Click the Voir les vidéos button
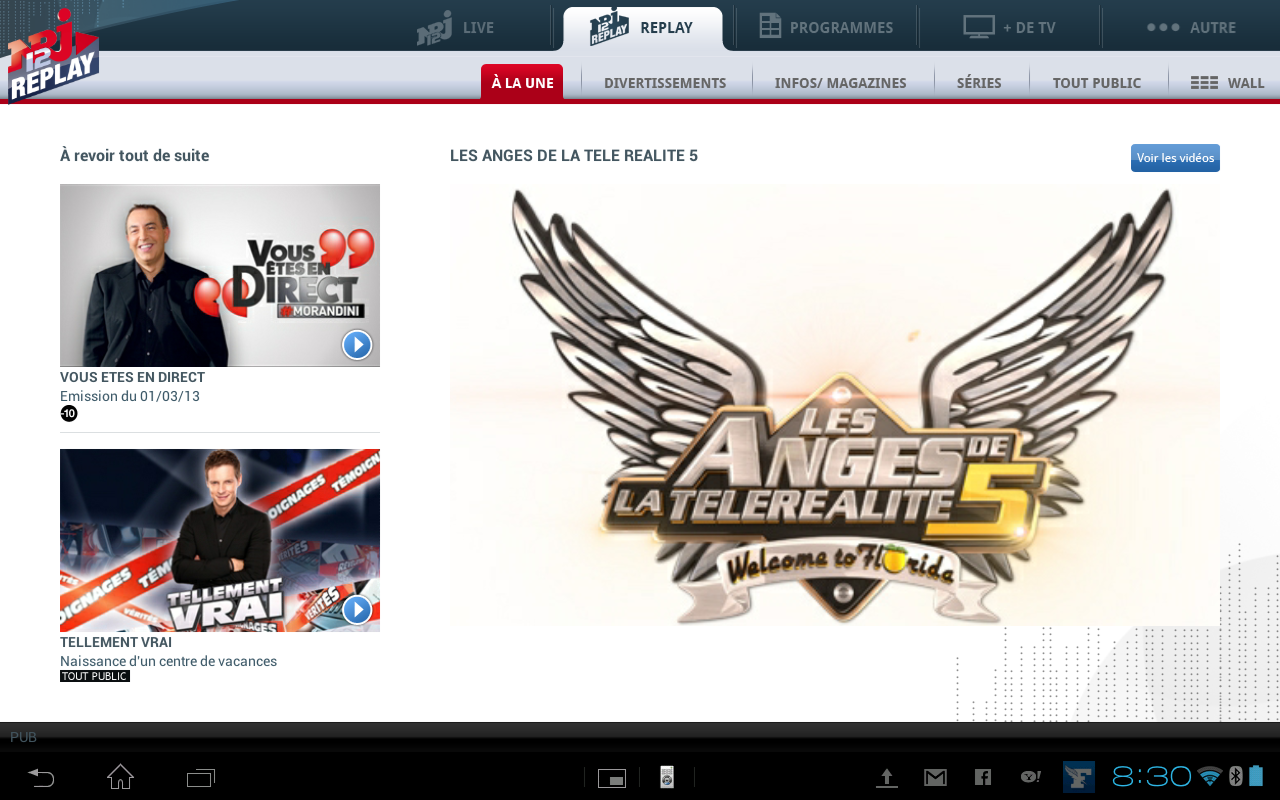1280x800 pixels. 1175,158
